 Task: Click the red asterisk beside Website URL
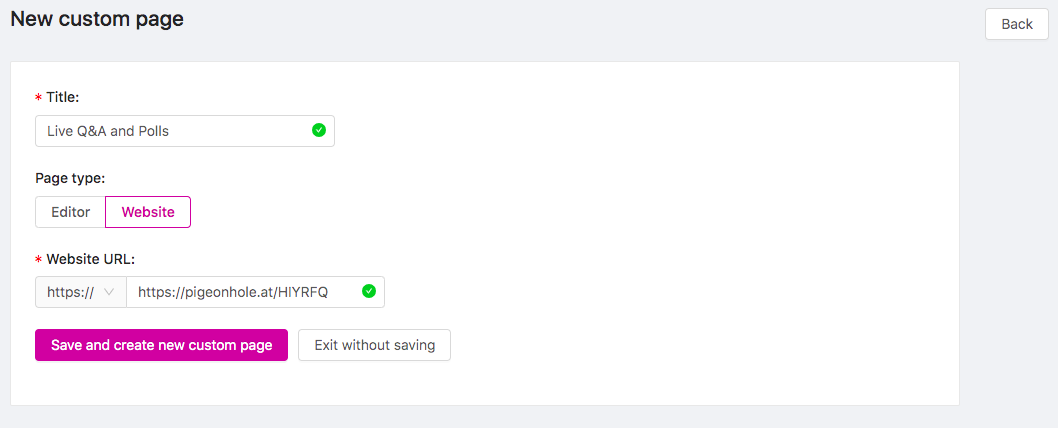point(38,260)
